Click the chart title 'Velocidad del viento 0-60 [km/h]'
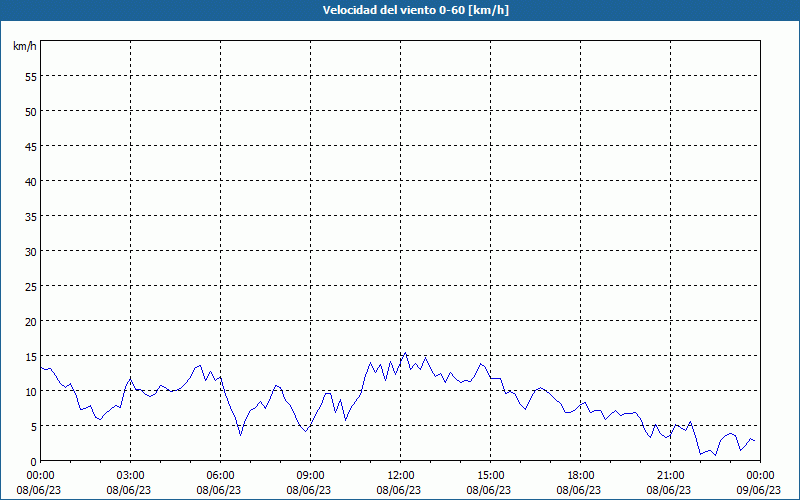 click(416, 10)
